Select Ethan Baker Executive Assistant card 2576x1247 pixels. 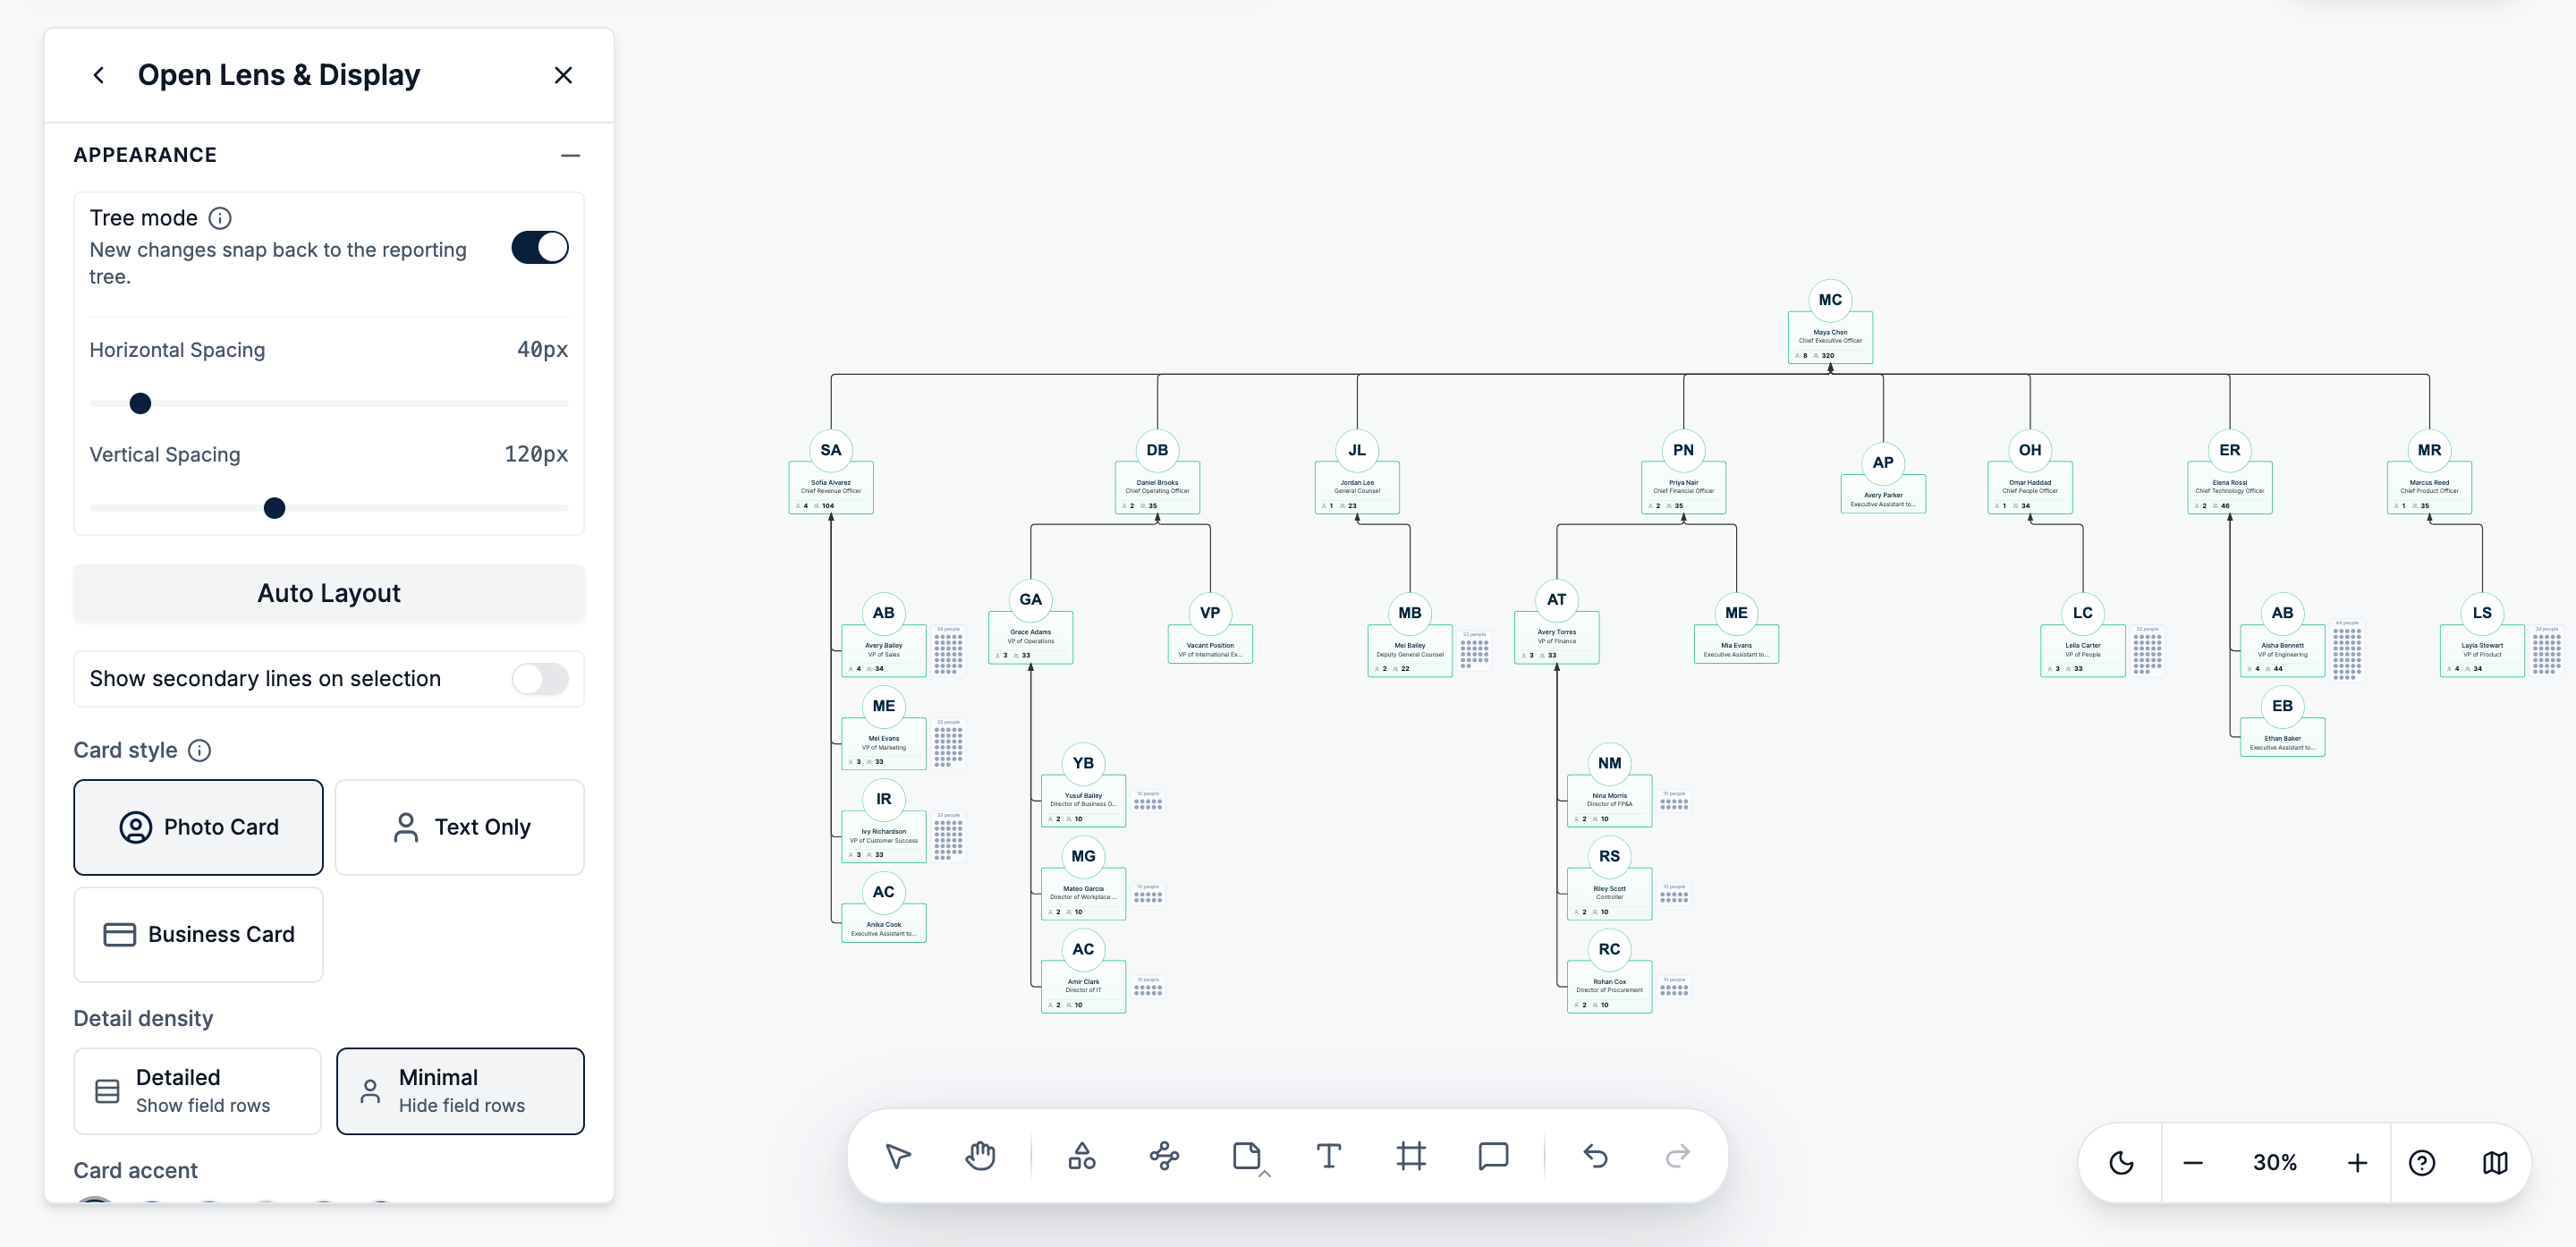[2283, 737]
